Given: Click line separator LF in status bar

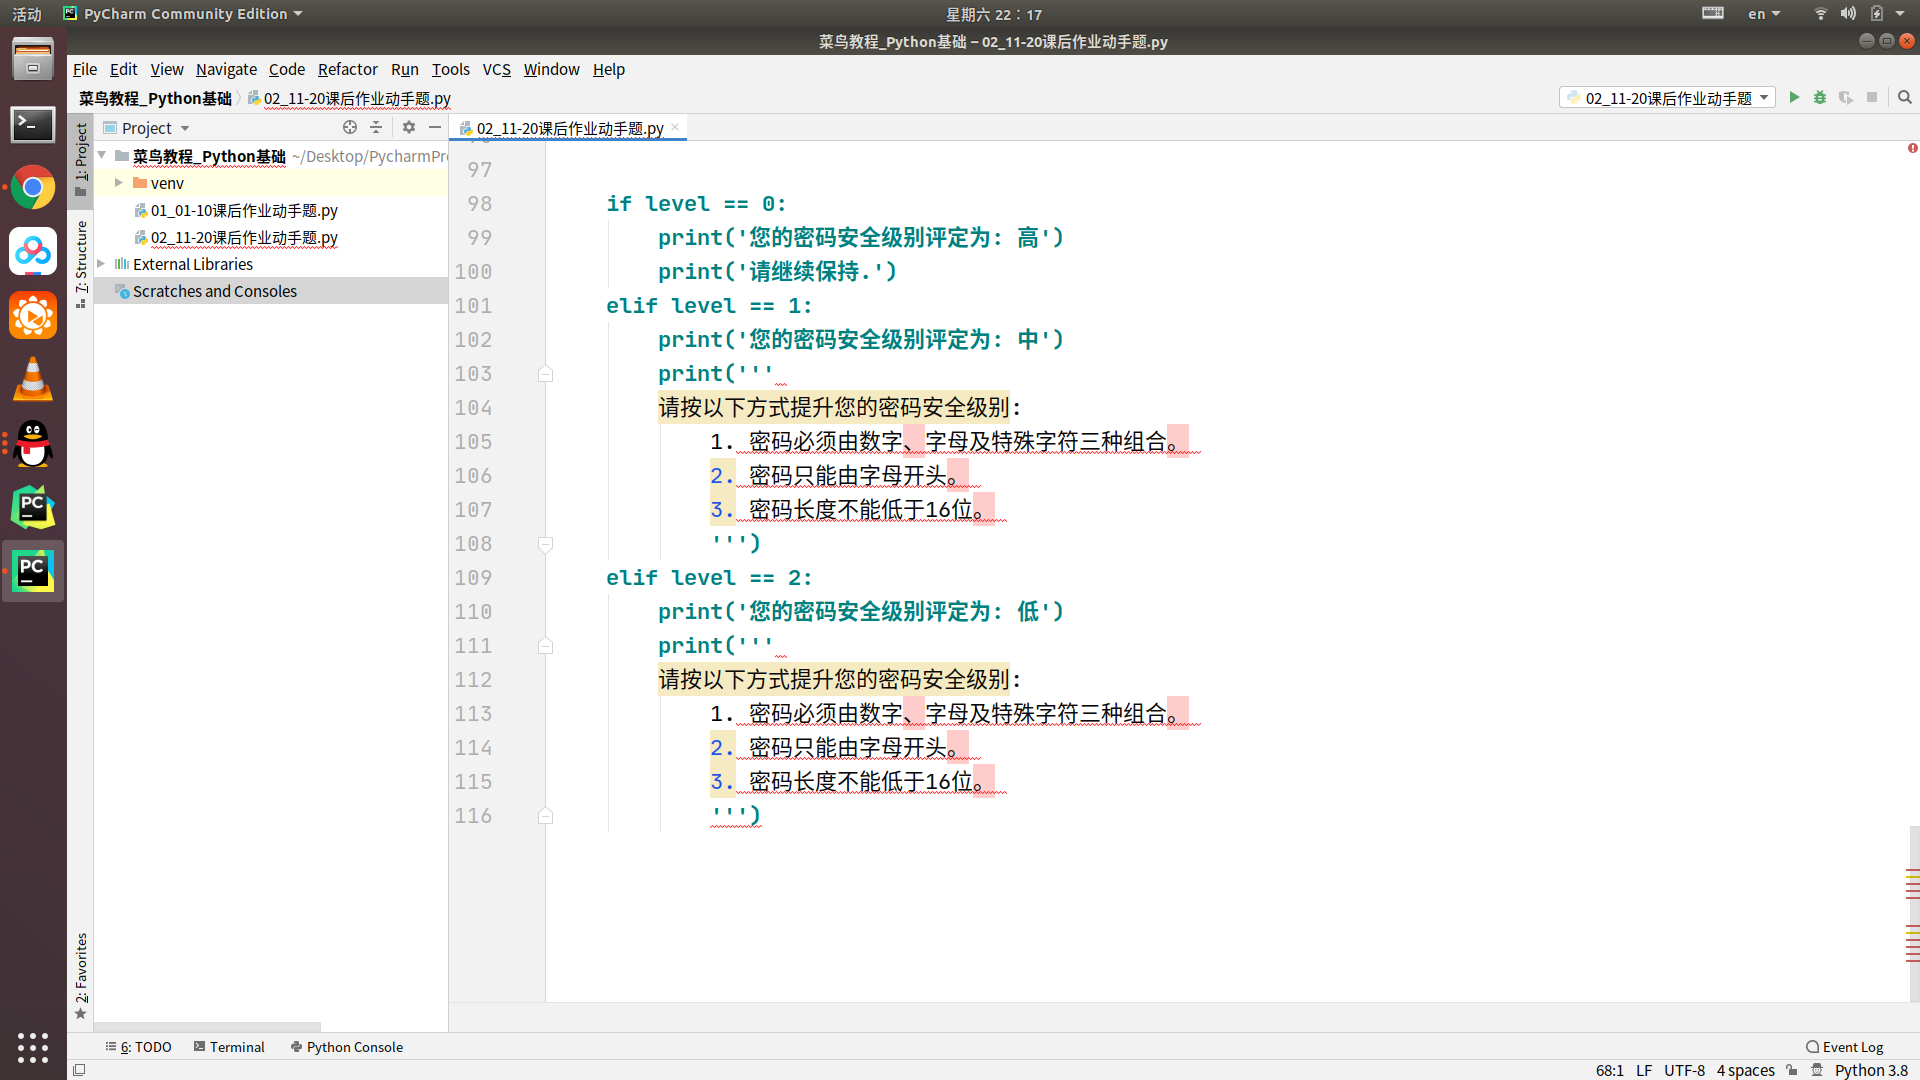Looking at the screenshot, I should 1644,1070.
